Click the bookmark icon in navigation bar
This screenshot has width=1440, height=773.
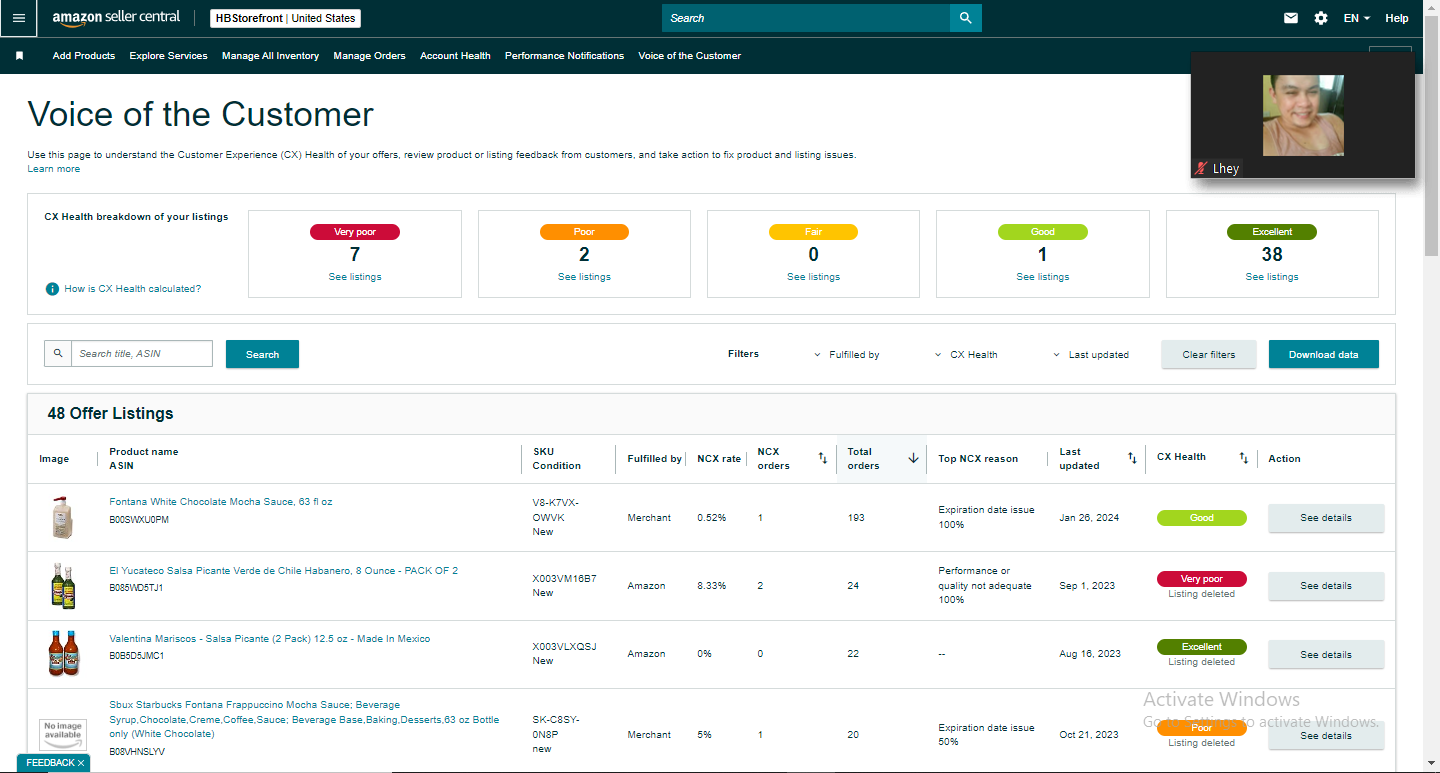click(19, 56)
